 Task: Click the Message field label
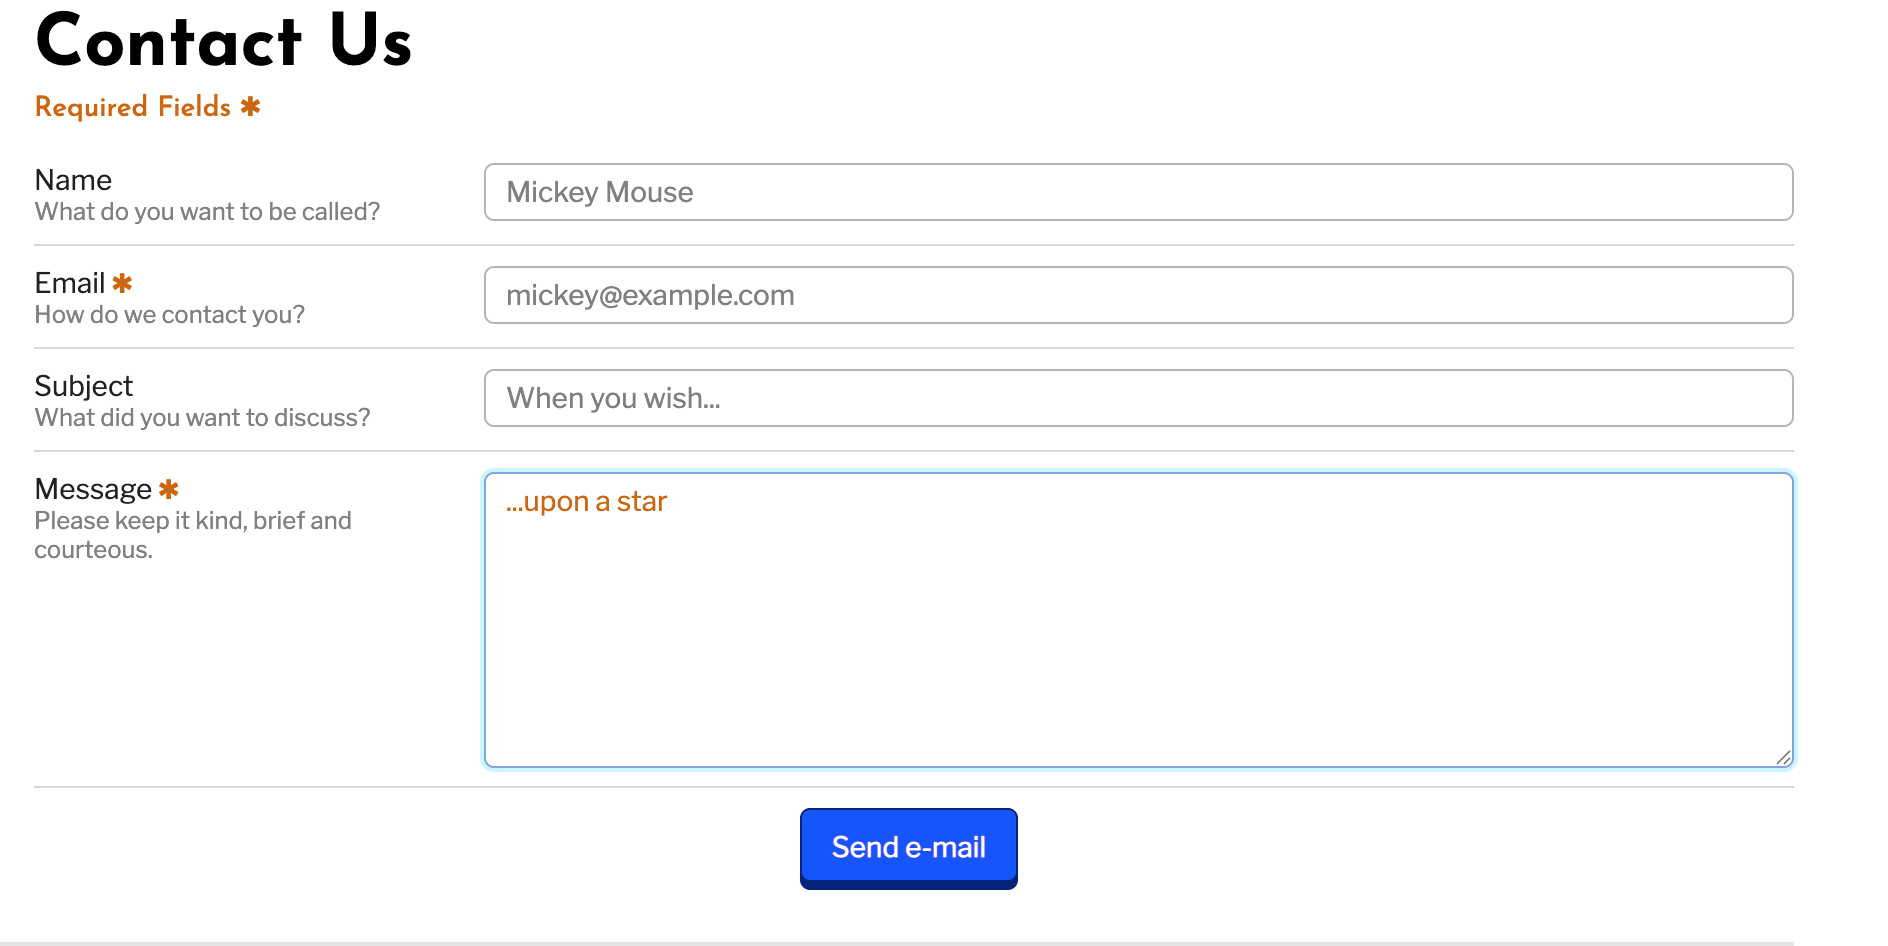coord(93,489)
